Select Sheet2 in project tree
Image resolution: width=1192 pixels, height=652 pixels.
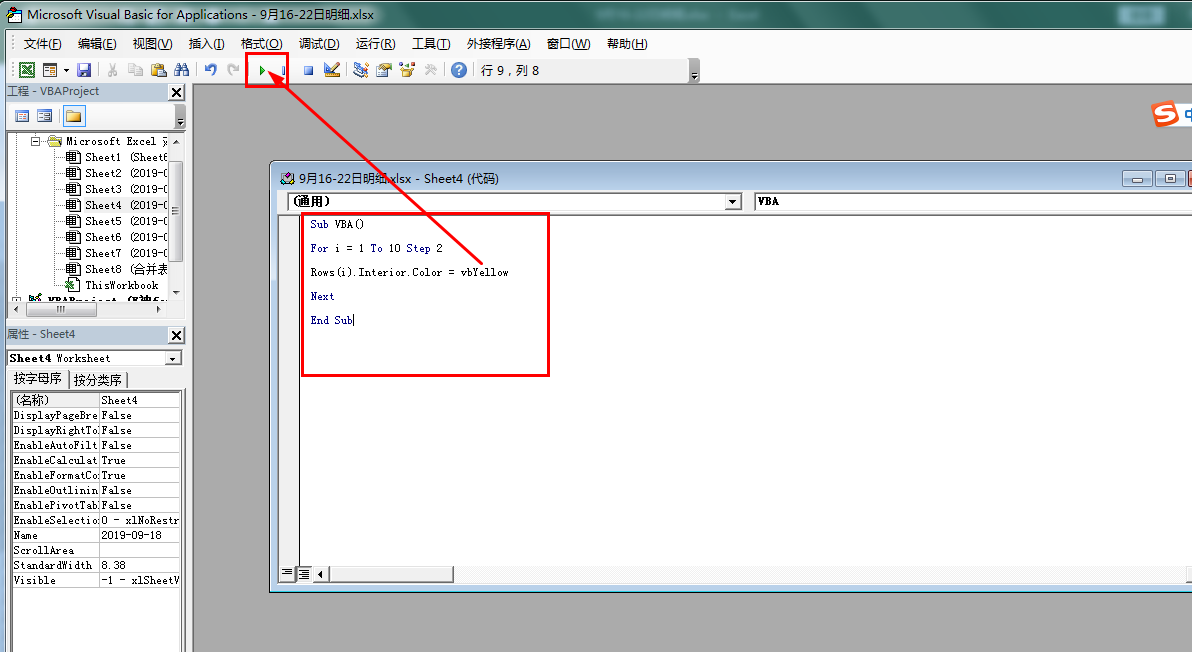point(116,173)
